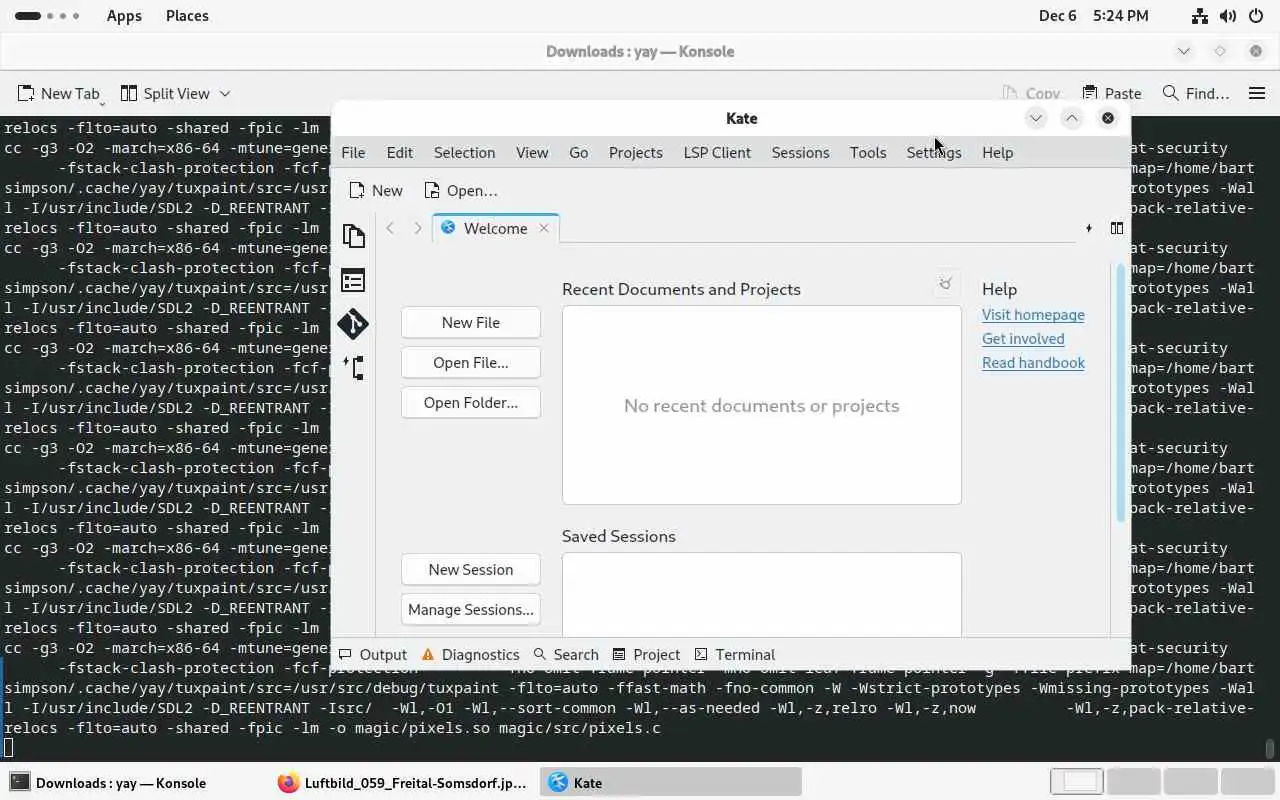
Task: Open the Selection menu
Action: pos(464,152)
